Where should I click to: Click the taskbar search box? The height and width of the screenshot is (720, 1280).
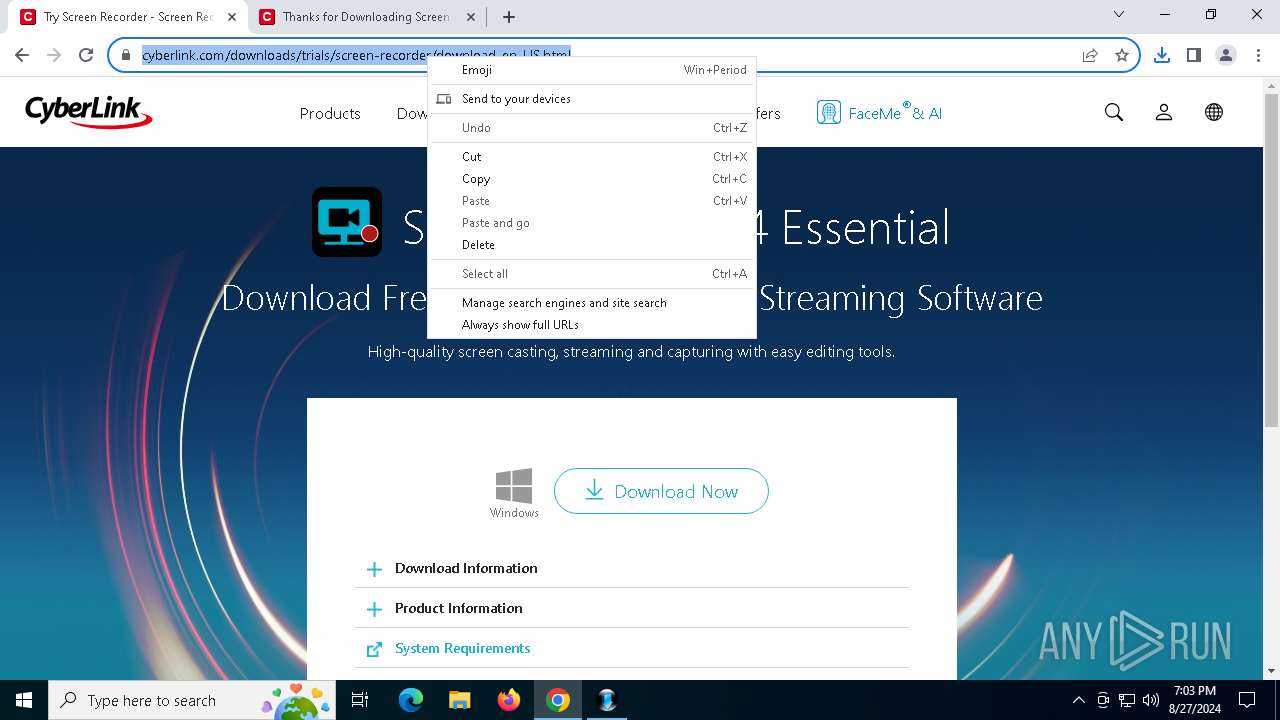click(x=193, y=700)
